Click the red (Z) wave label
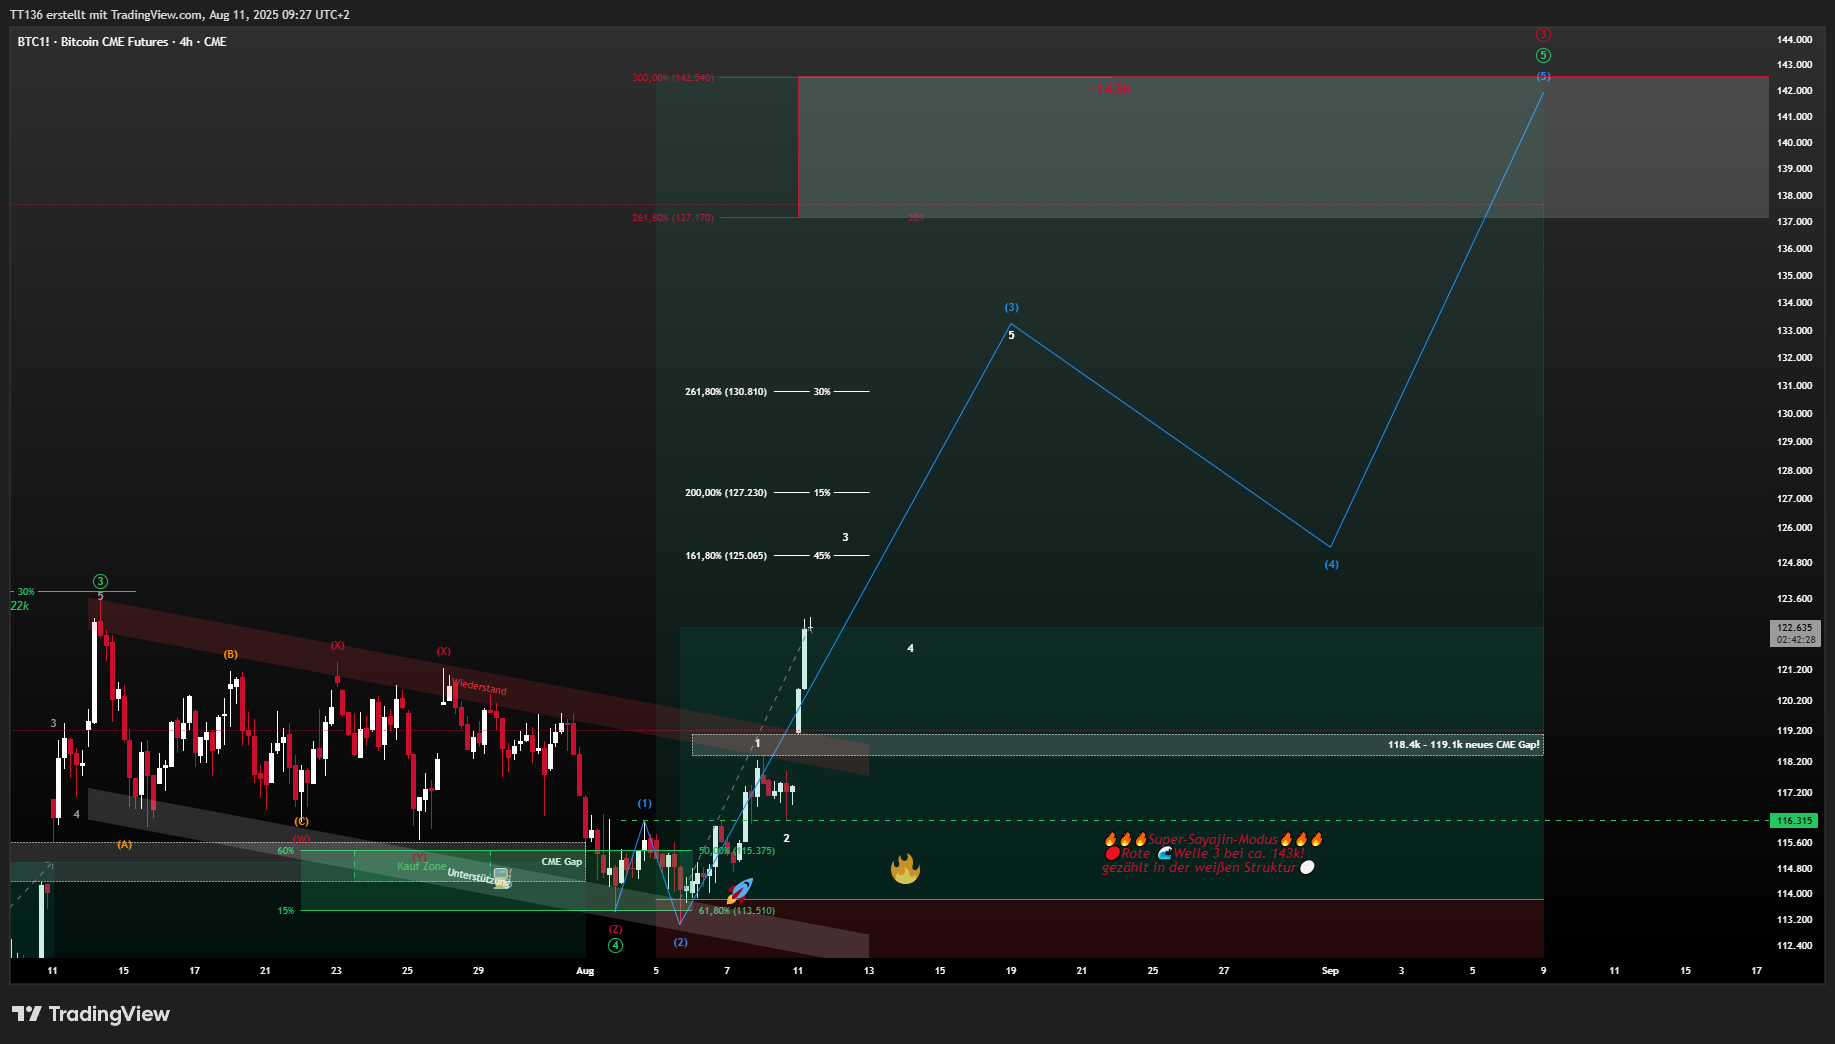The image size is (1835, 1044). click(615, 929)
